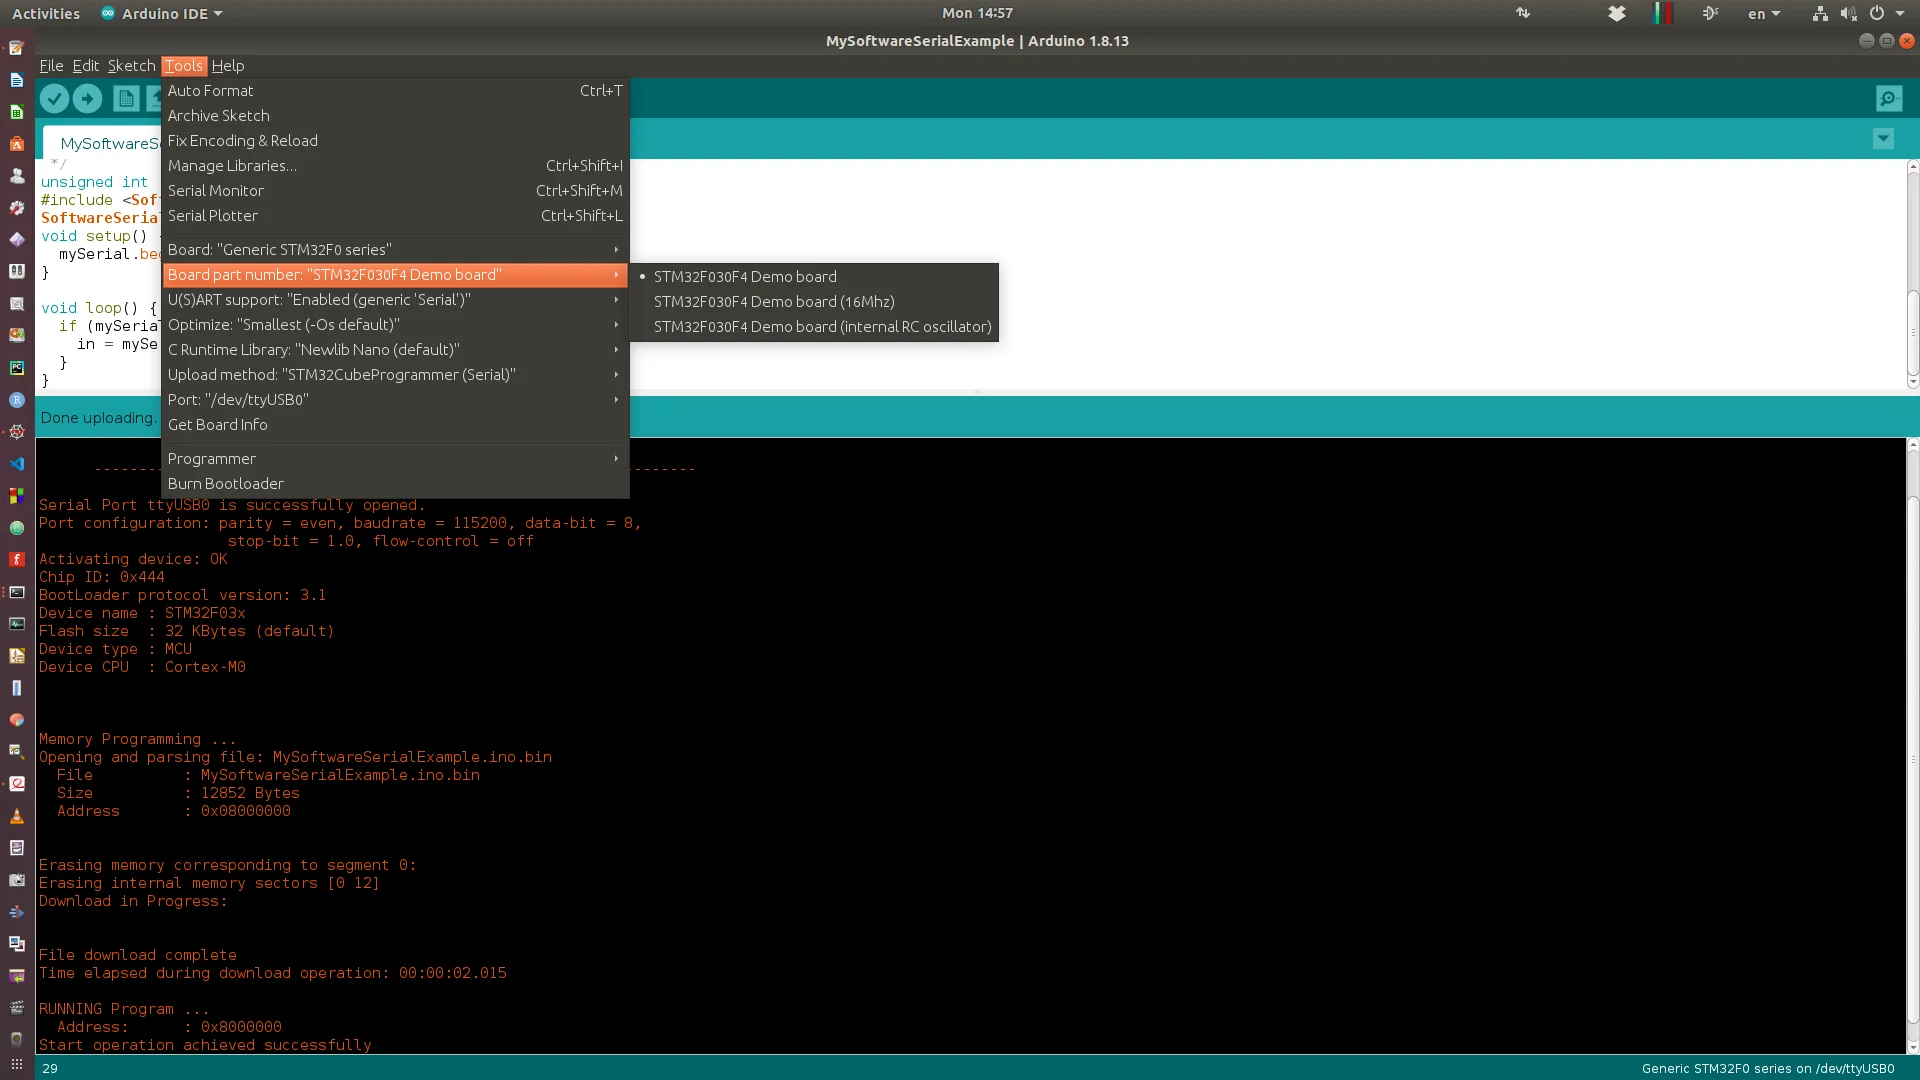This screenshot has width=1920, height=1080.
Task: Open Serial Monitor magnifier icon
Action: (1888, 98)
